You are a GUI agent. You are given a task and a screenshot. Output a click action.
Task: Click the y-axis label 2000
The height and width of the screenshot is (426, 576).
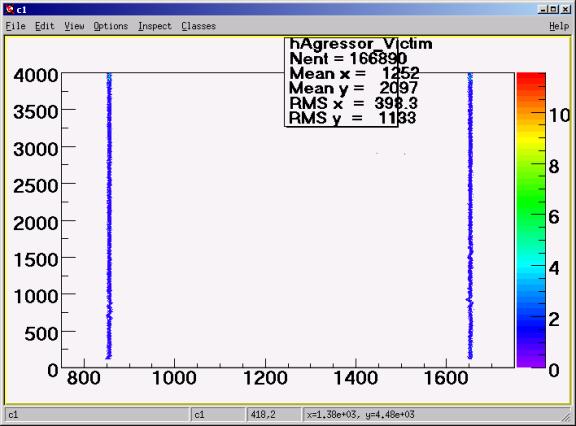36,223
